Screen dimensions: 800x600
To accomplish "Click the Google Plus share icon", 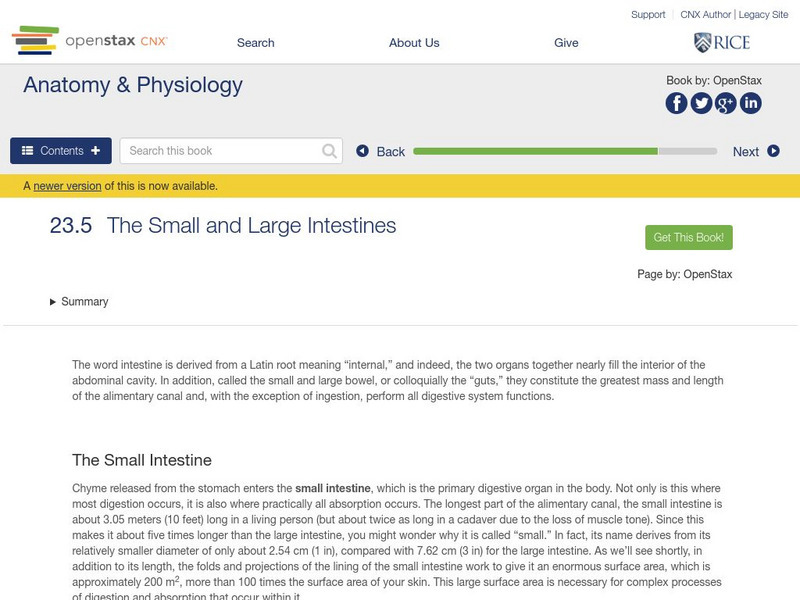I will pos(726,103).
